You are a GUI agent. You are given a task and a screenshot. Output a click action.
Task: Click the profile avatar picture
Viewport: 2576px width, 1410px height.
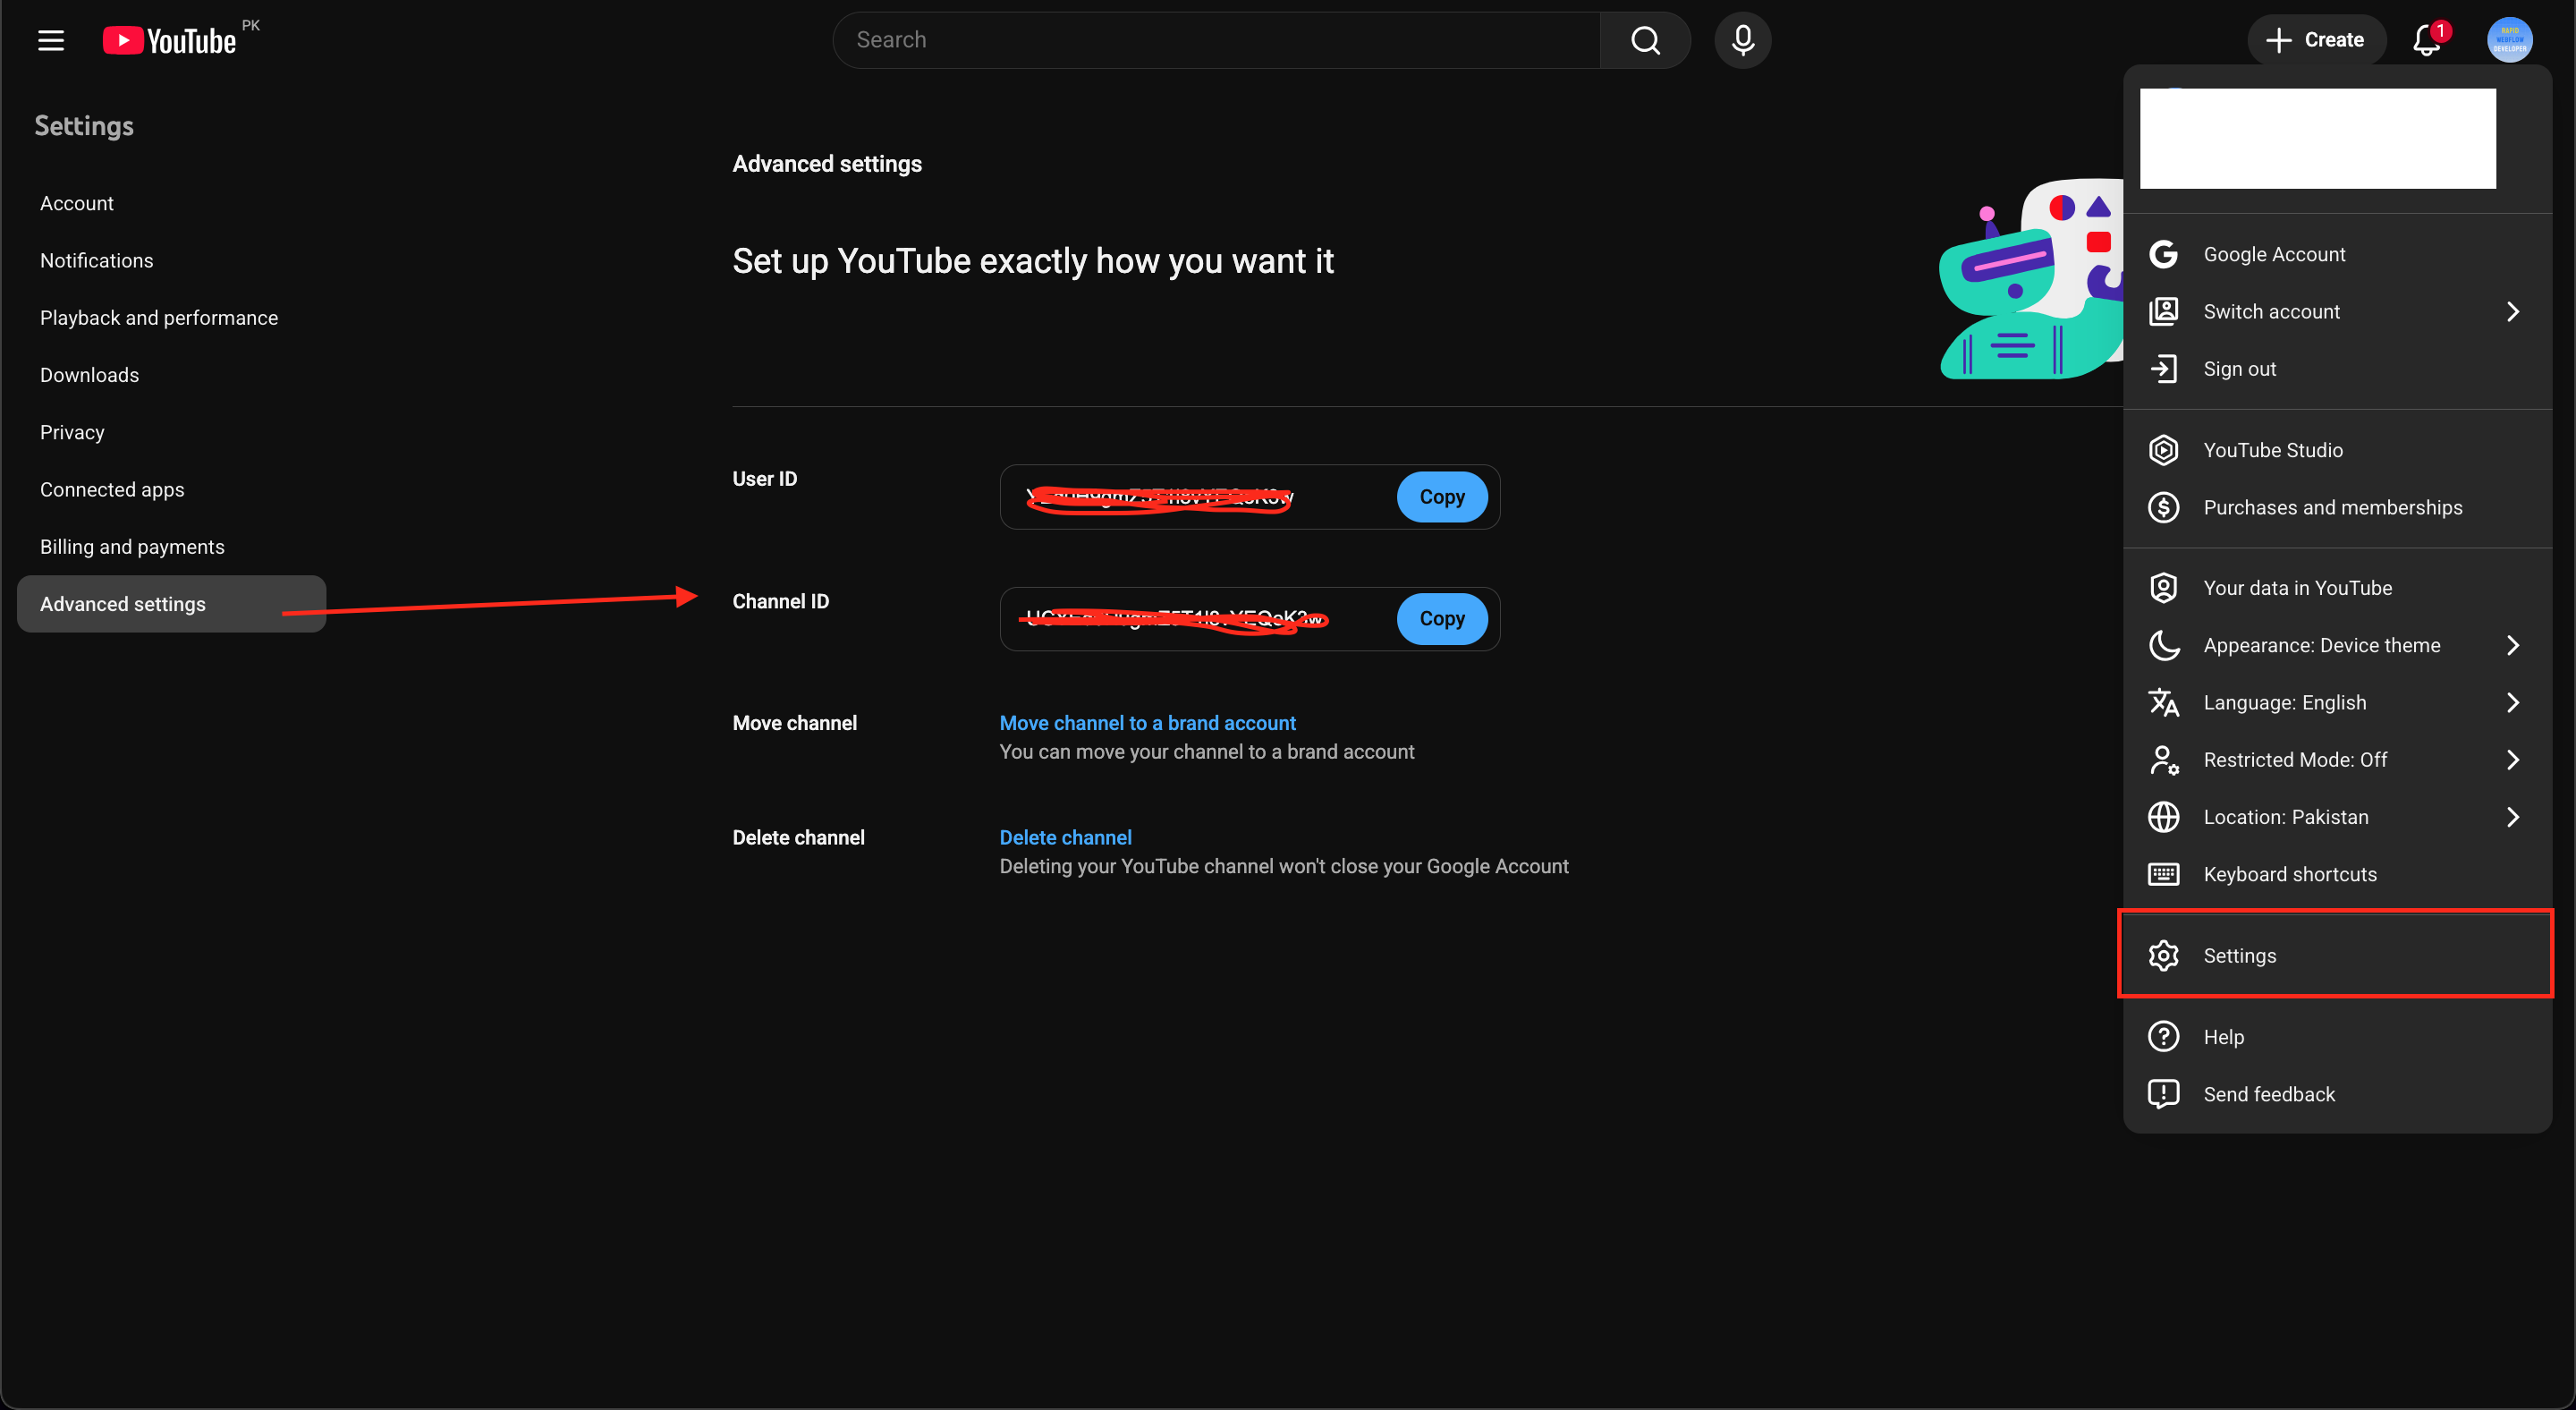pyautogui.click(x=2509, y=40)
